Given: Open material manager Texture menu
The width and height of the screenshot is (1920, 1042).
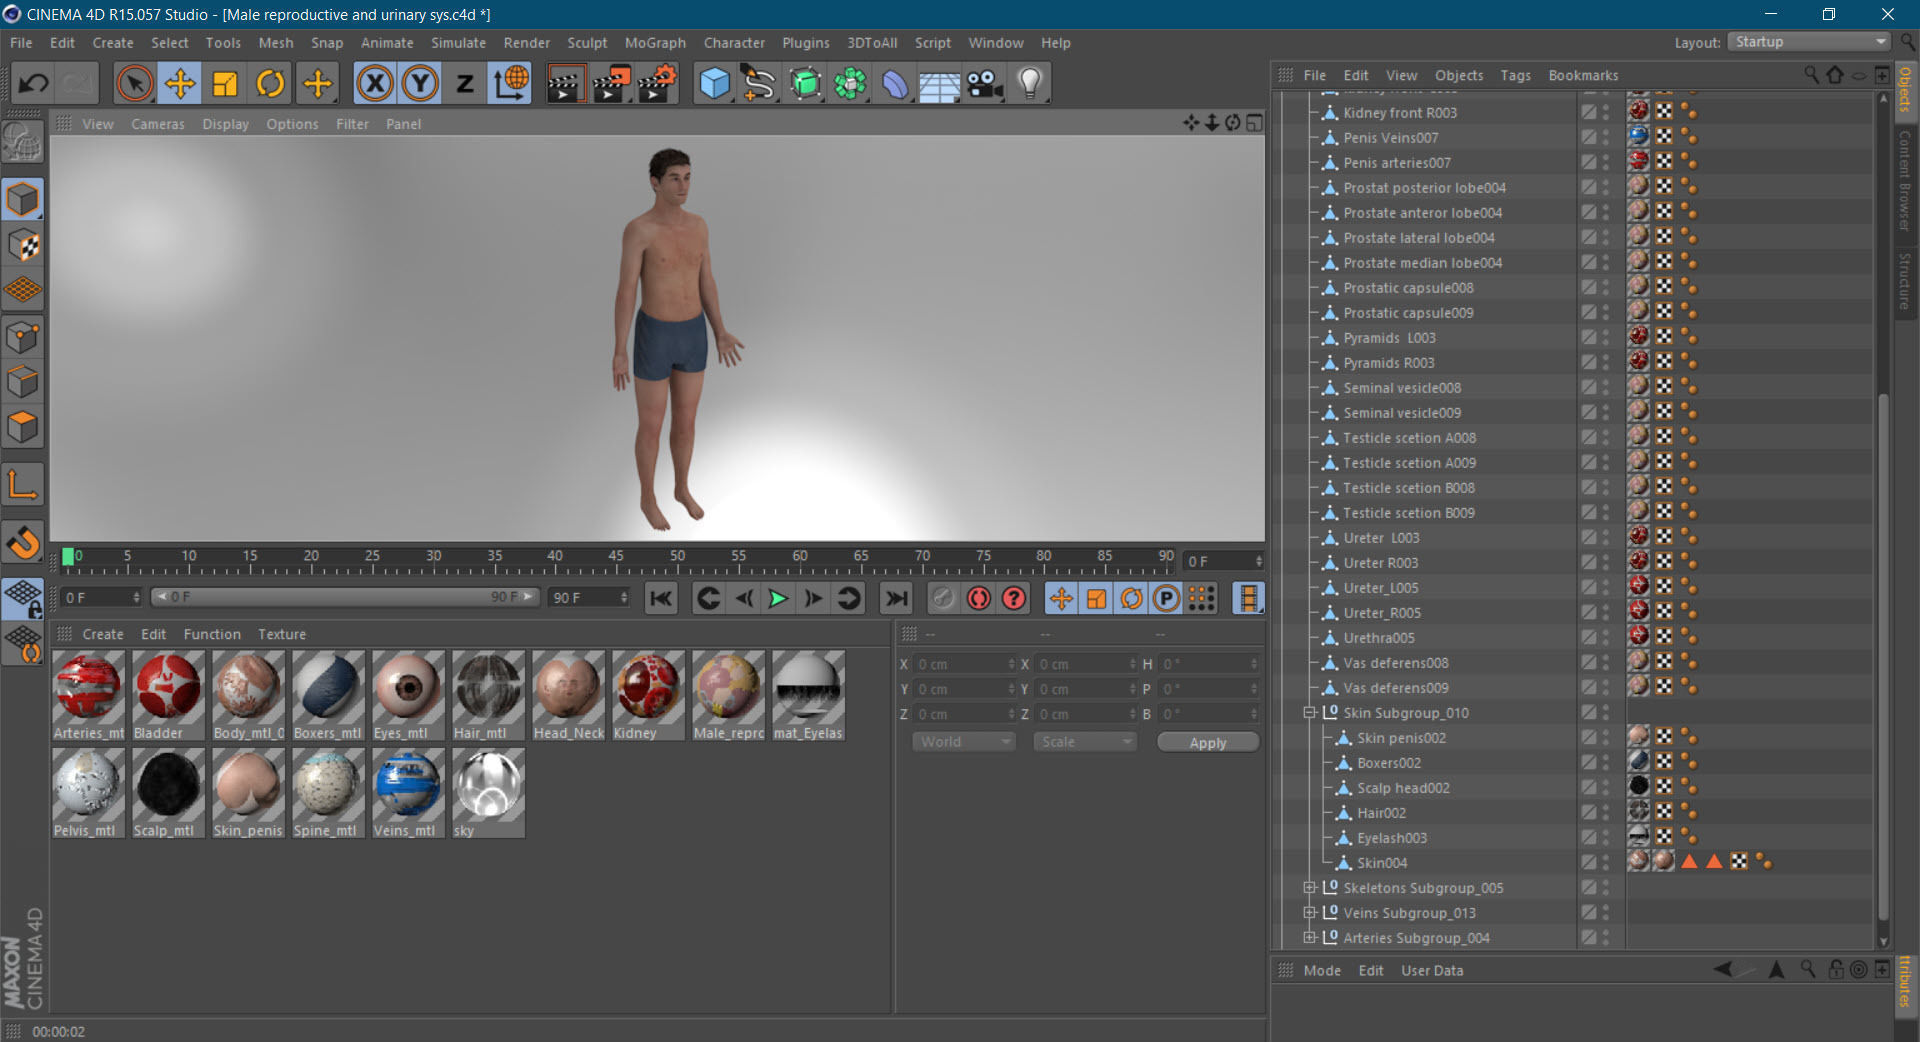Looking at the screenshot, I should tap(282, 634).
